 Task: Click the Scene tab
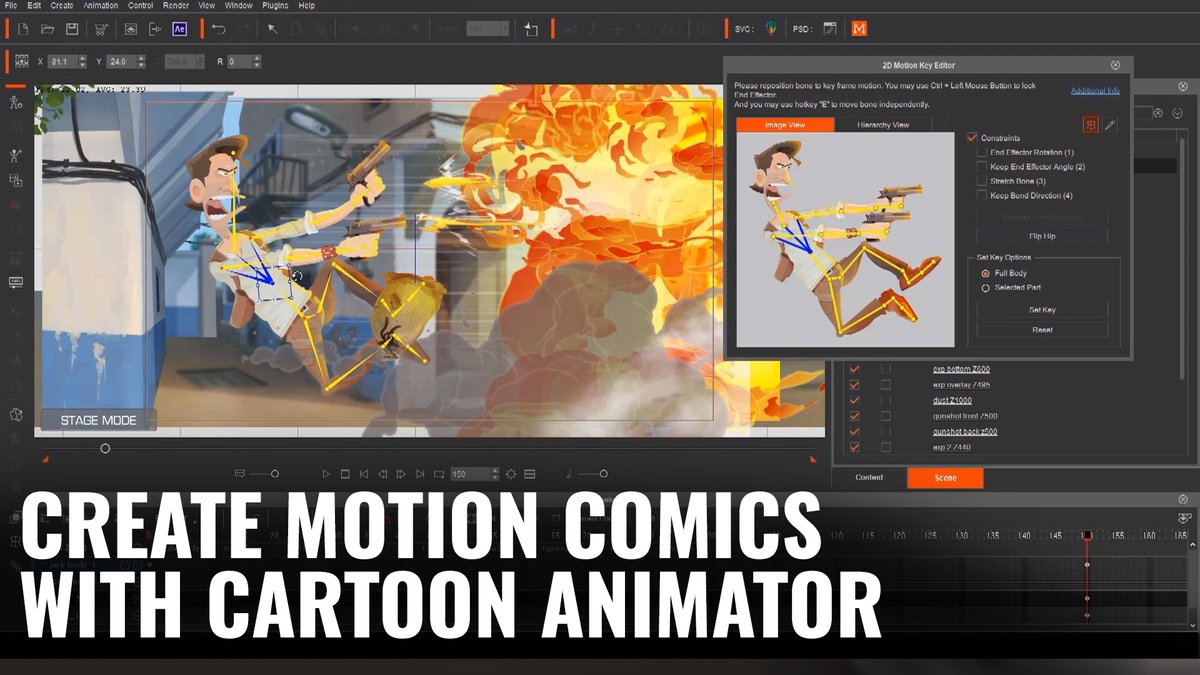coord(945,478)
